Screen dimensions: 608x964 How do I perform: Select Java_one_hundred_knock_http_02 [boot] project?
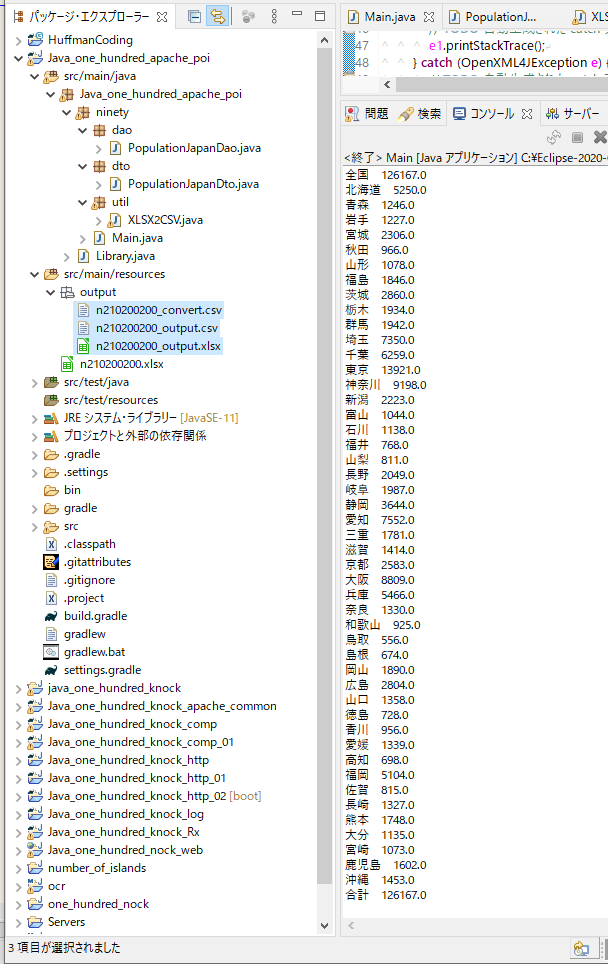pos(154,796)
